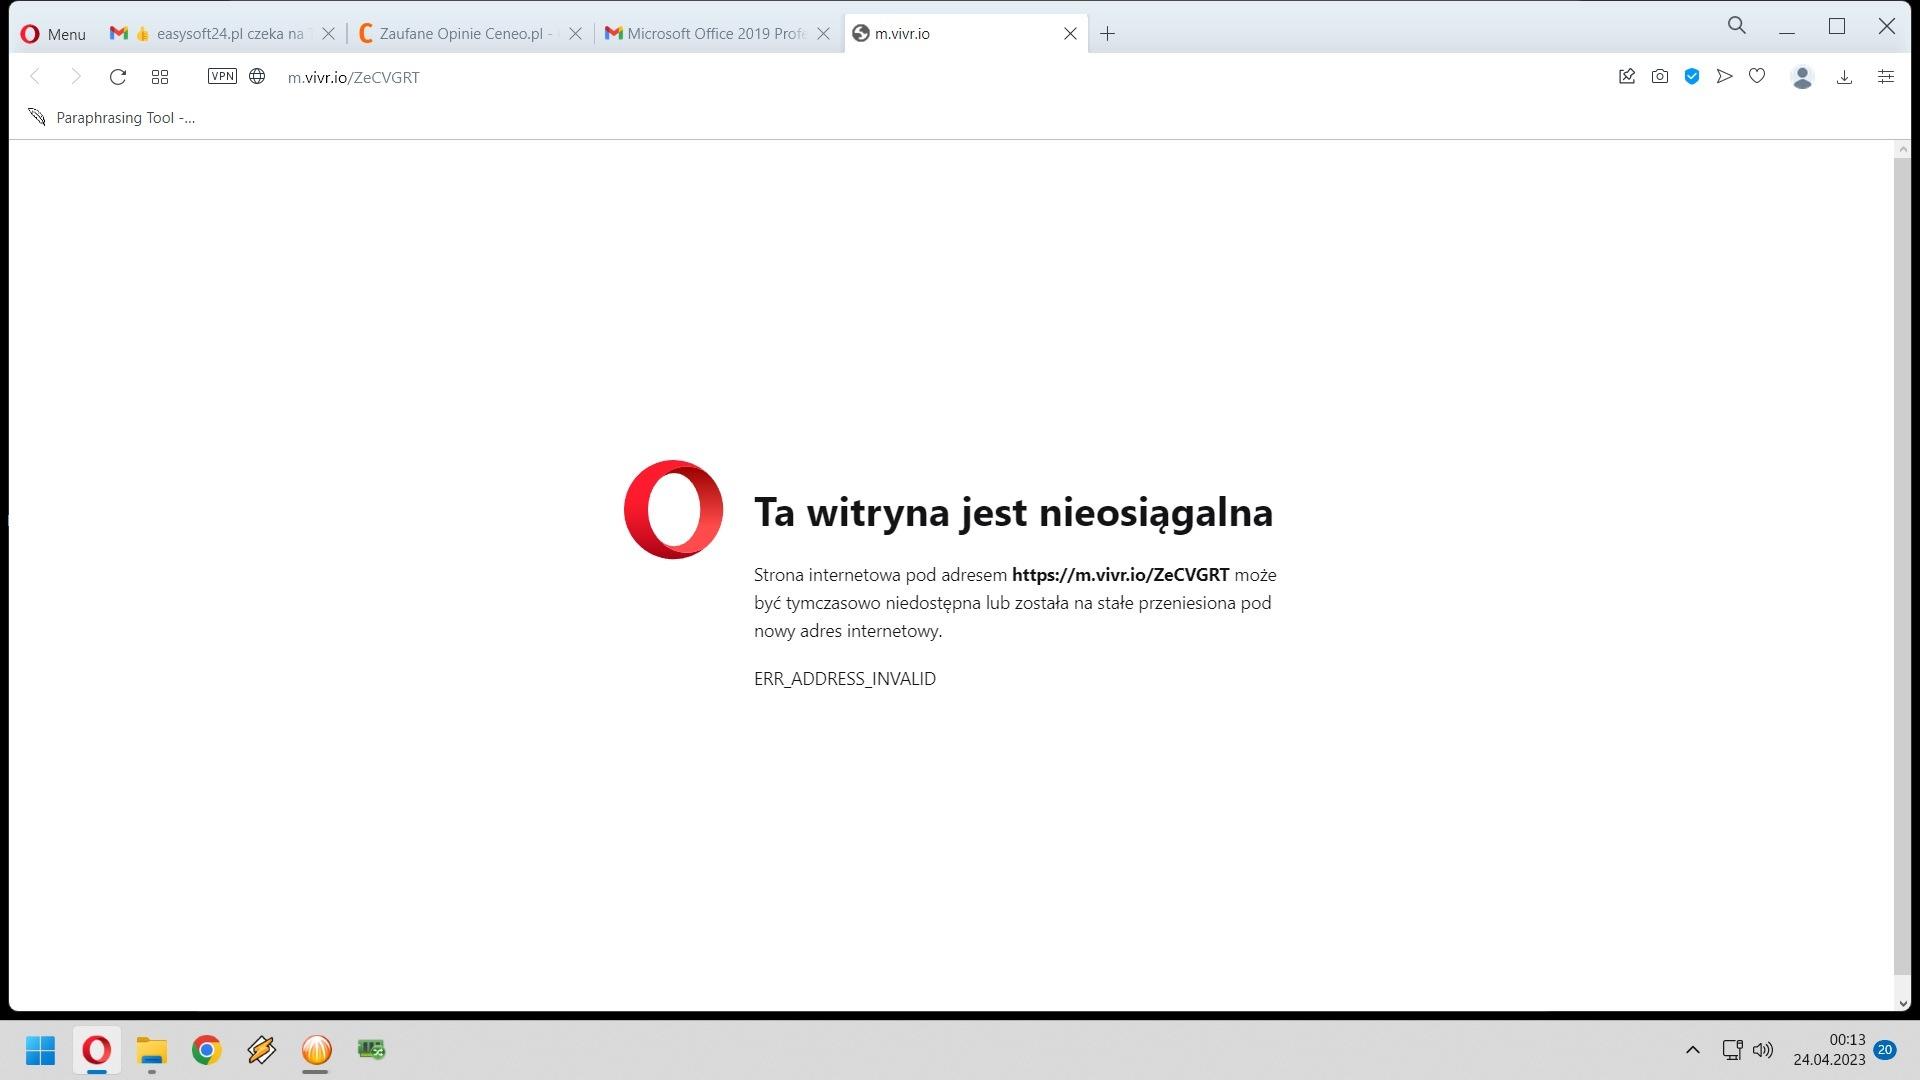Open the yellow pencil app in taskbar
This screenshot has width=1920, height=1080.
(x=262, y=1050)
